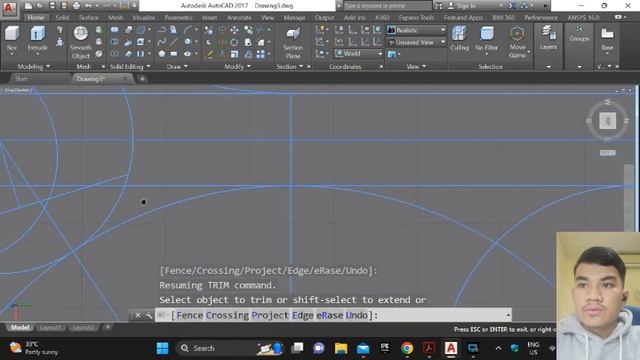Choose the Project option in command line
Viewport: 640px width, 360px height.
tap(270, 315)
